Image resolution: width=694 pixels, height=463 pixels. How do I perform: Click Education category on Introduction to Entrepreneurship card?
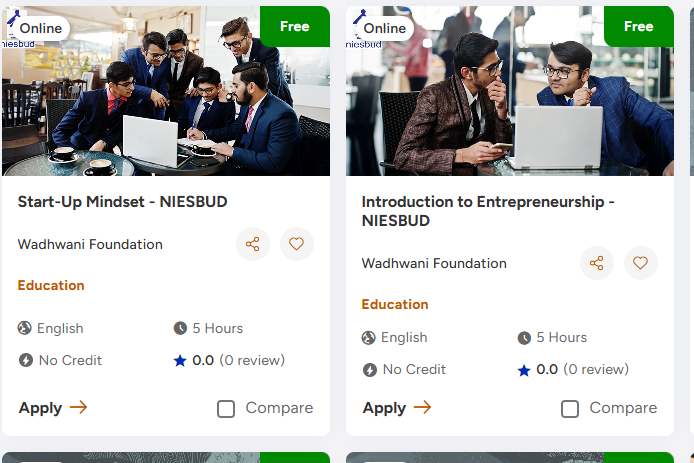(395, 304)
